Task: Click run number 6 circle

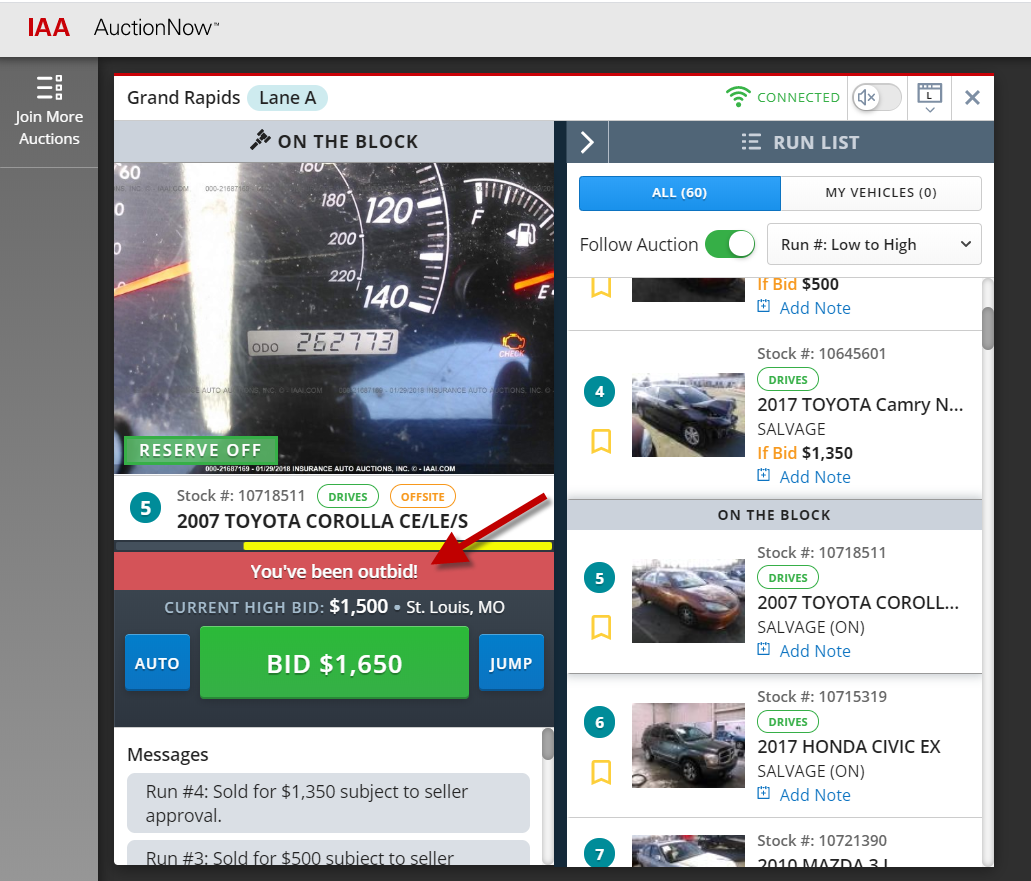Action: [600, 723]
